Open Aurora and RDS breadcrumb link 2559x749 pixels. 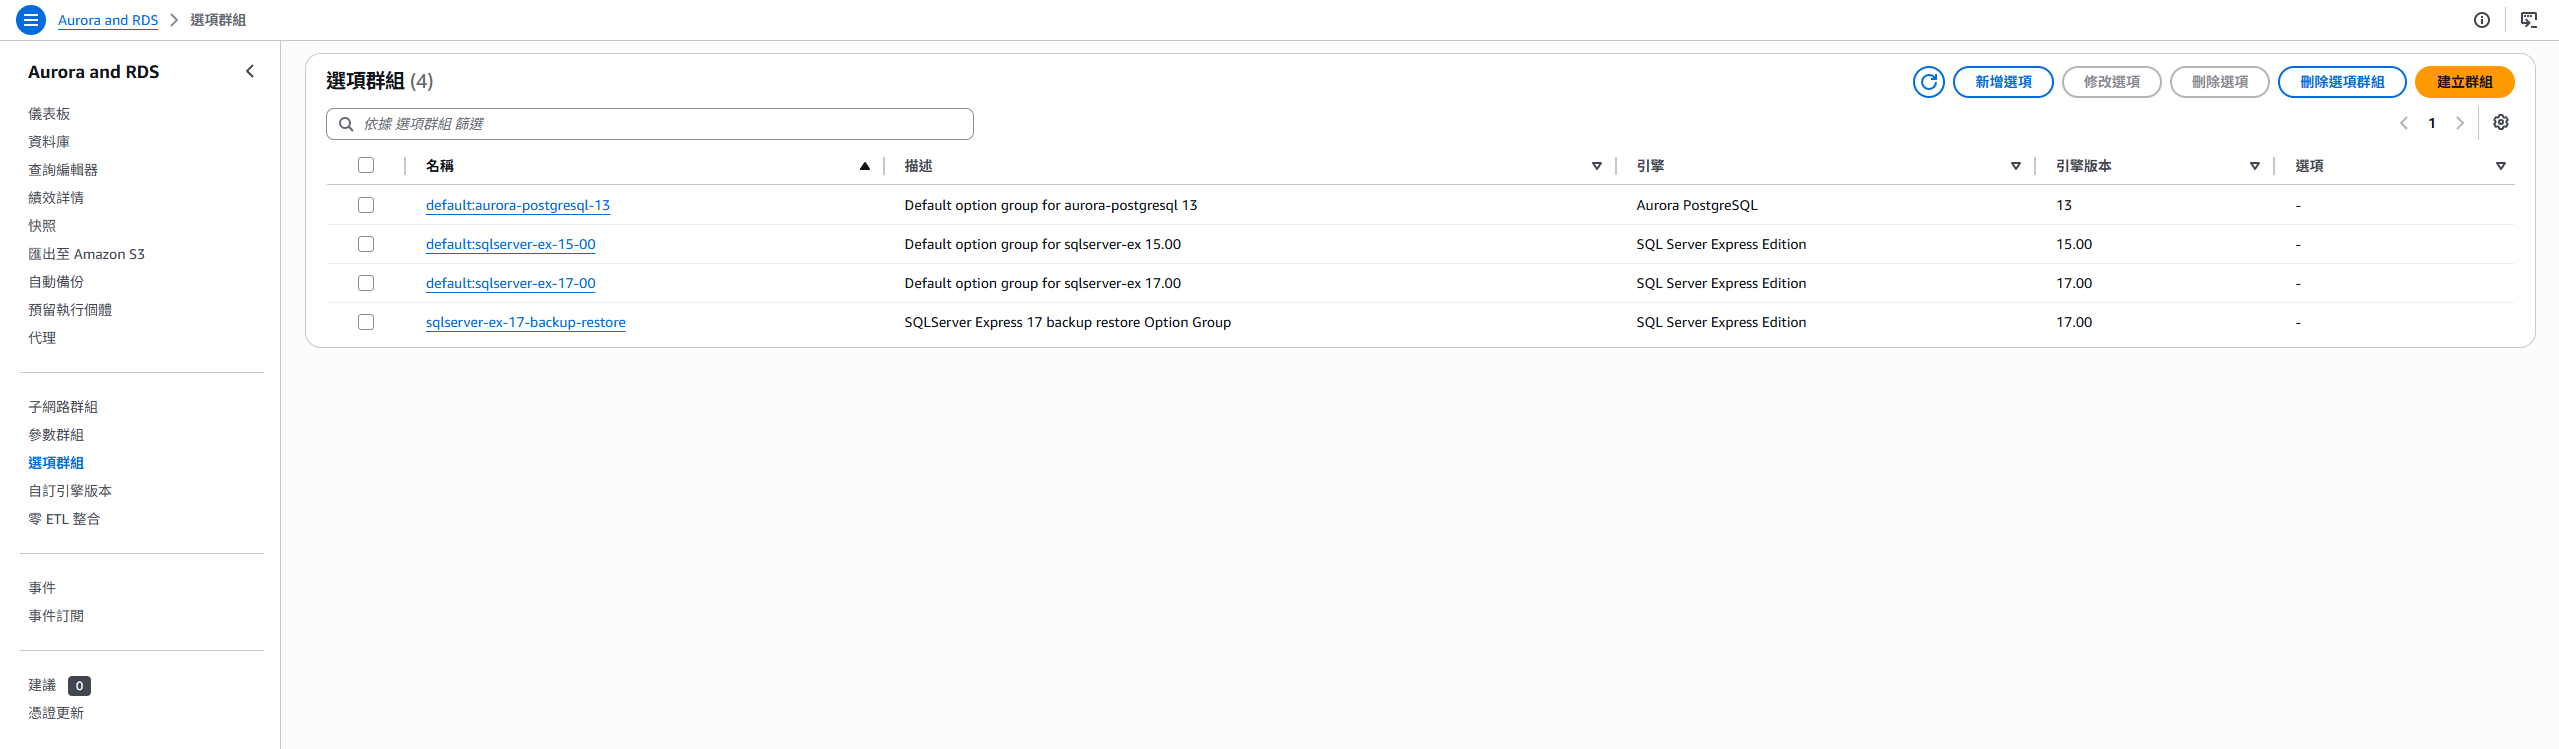click(x=108, y=20)
